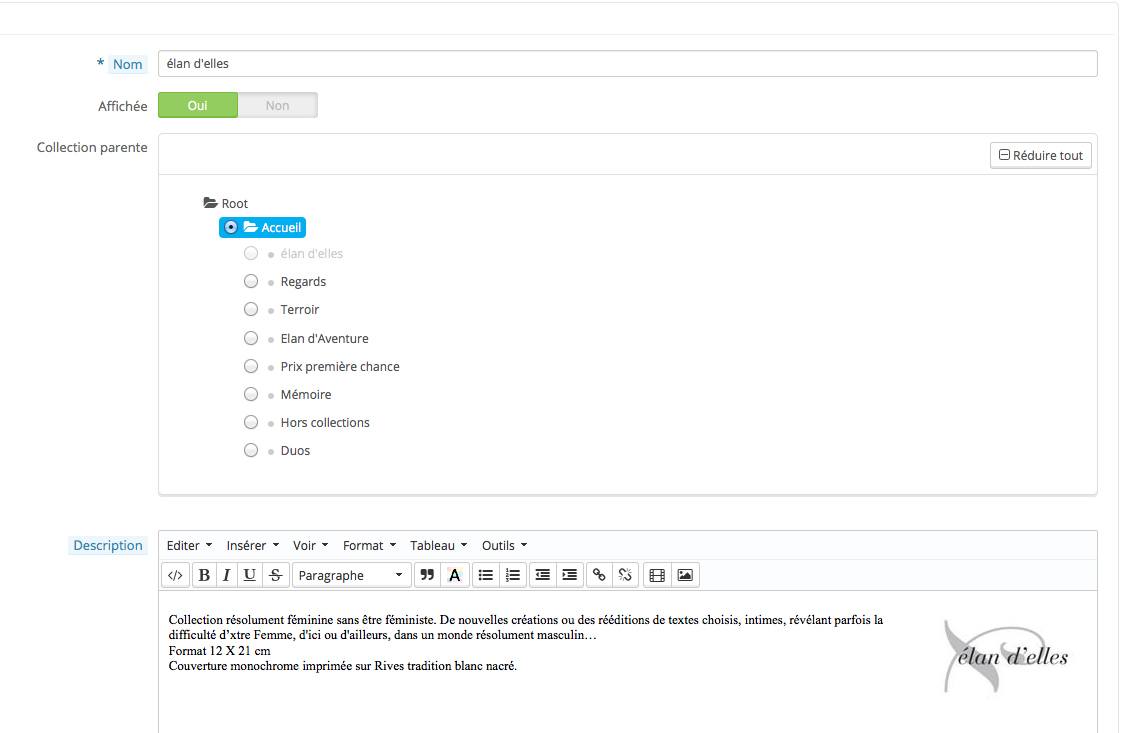Toggle bold formatting
Viewport: 1121px width, 733px height.
point(204,575)
